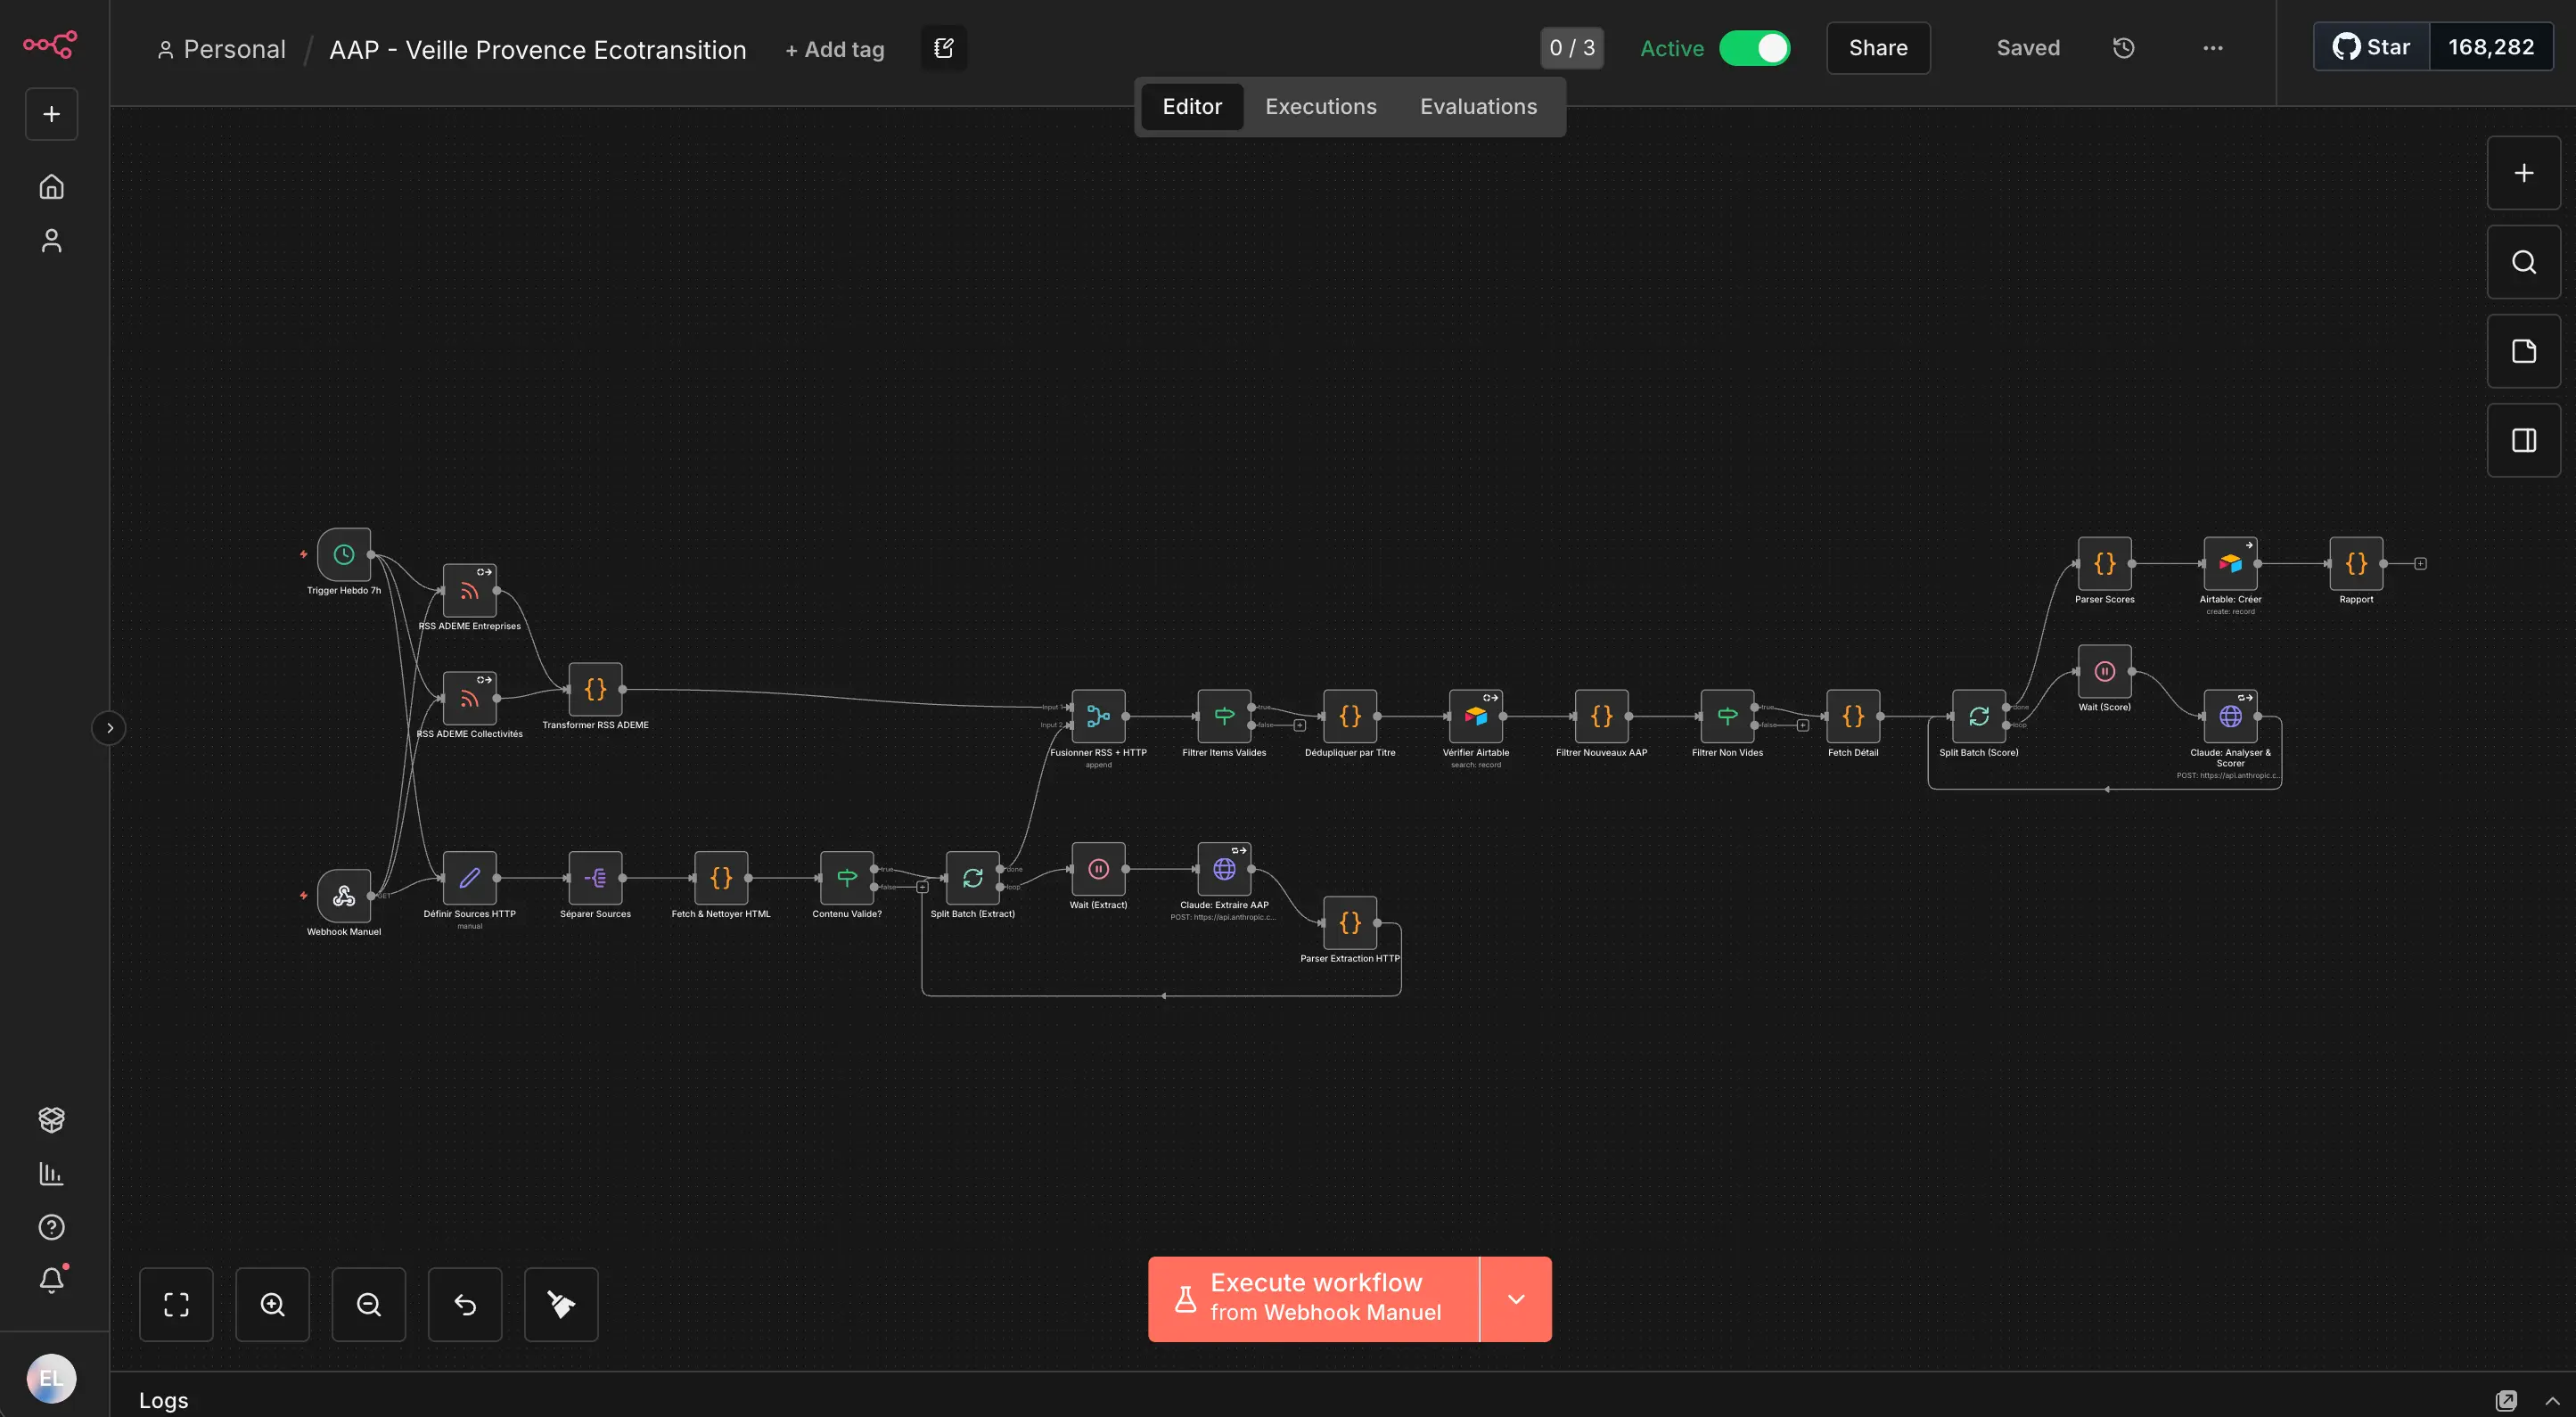
Task: Expand the Logs panel chevron
Action: [2552, 1400]
